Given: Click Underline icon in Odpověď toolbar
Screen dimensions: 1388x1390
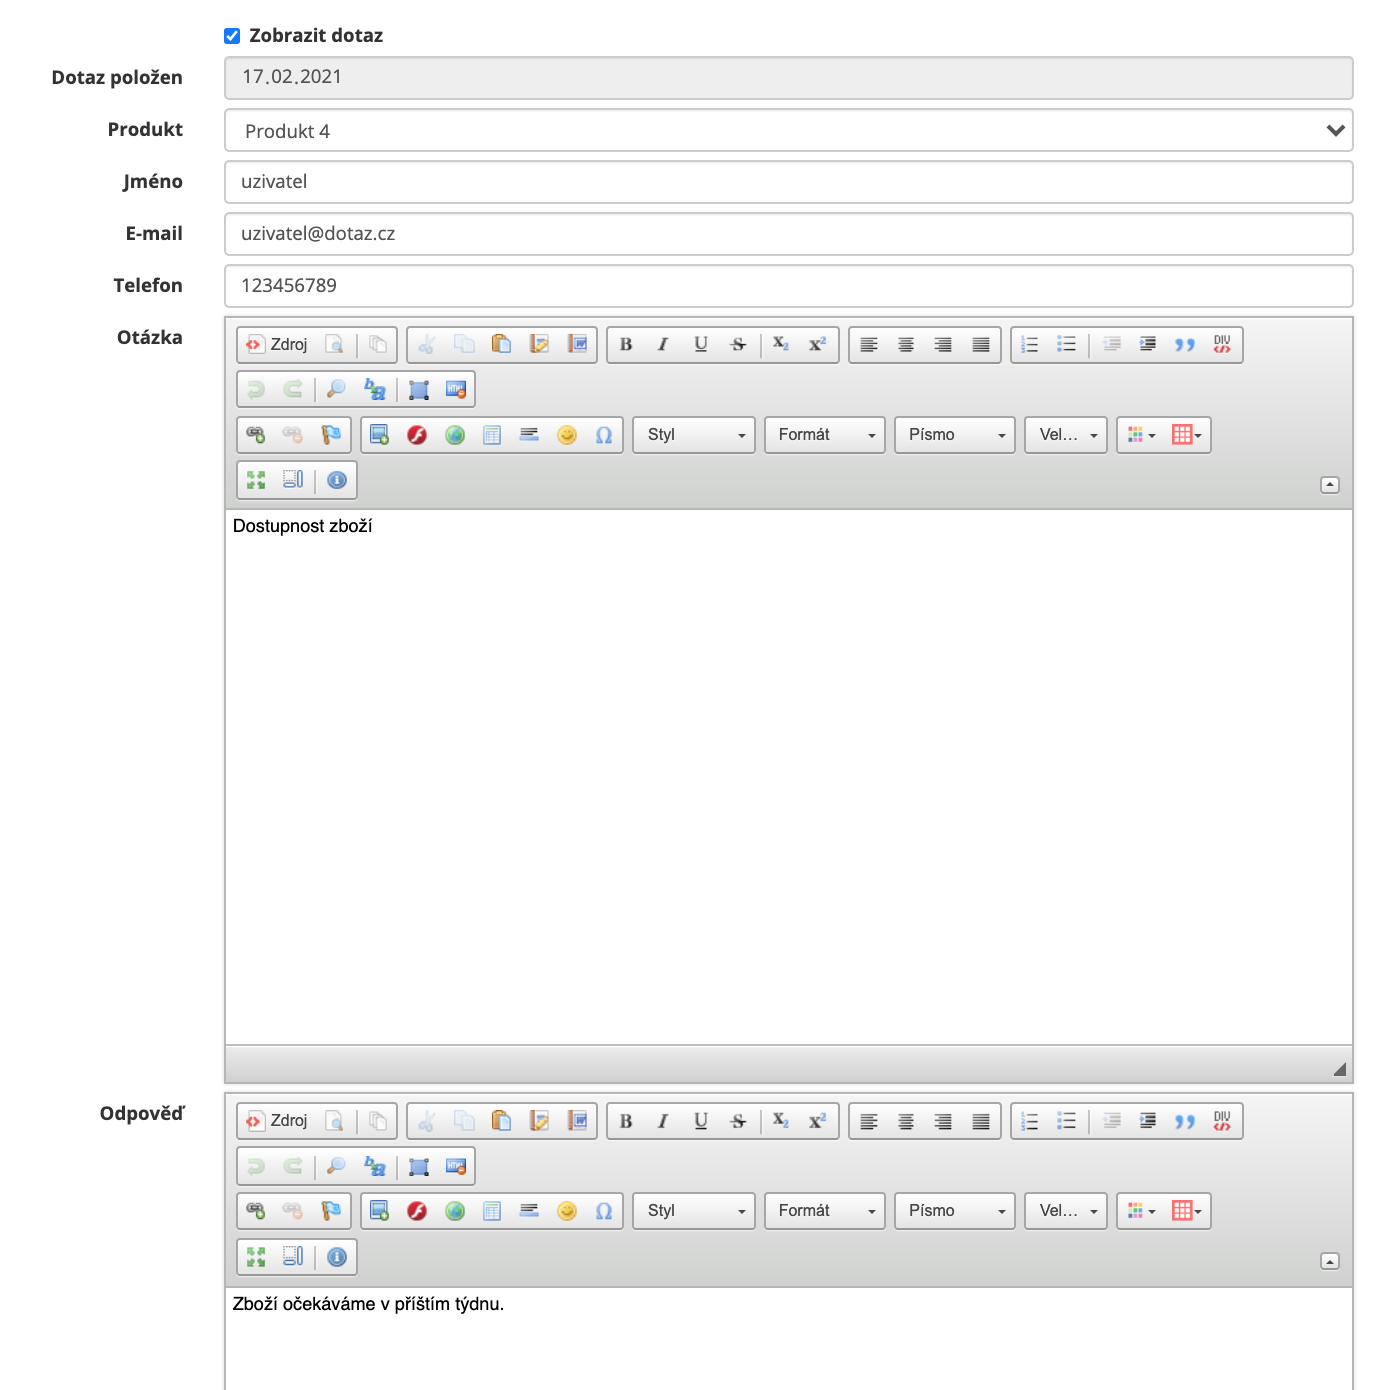Looking at the screenshot, I should 701,1121.
